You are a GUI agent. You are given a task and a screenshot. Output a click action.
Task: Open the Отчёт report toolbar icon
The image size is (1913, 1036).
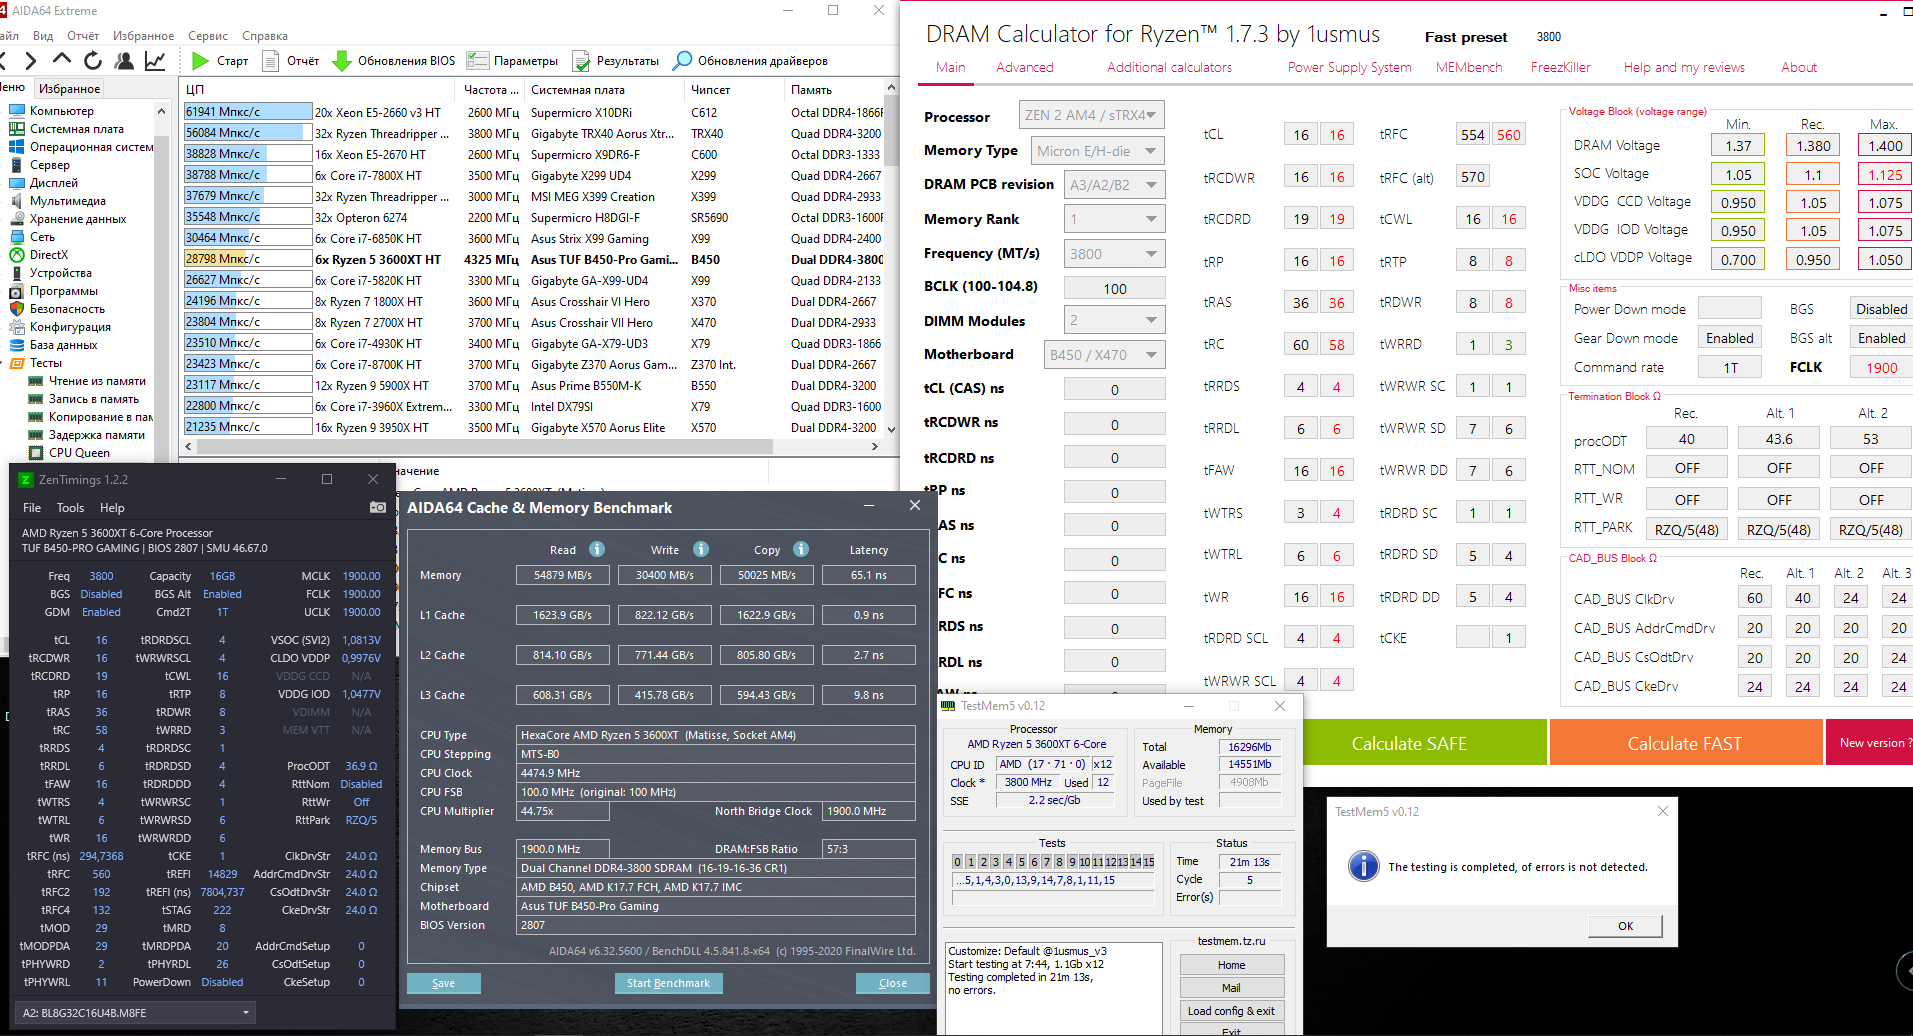[x=271, y=61]
